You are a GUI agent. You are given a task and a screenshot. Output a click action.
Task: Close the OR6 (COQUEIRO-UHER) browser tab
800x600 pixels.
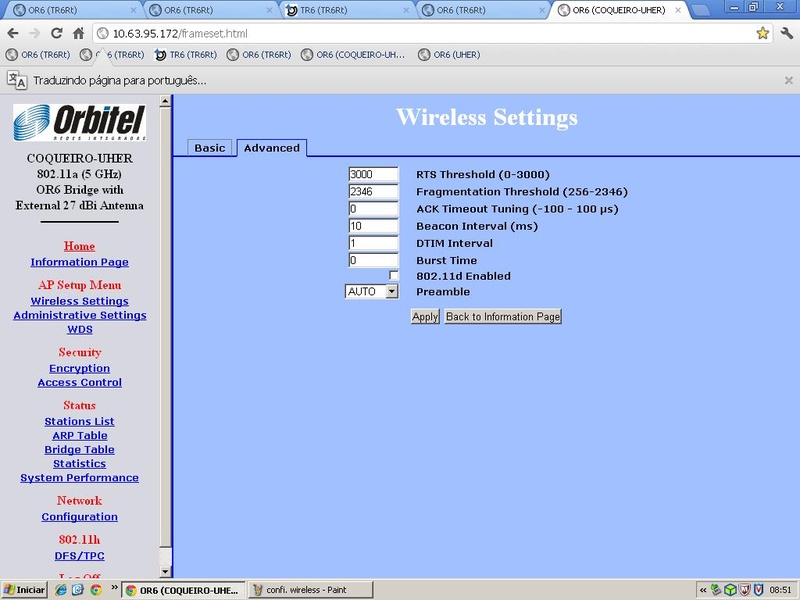678,10
